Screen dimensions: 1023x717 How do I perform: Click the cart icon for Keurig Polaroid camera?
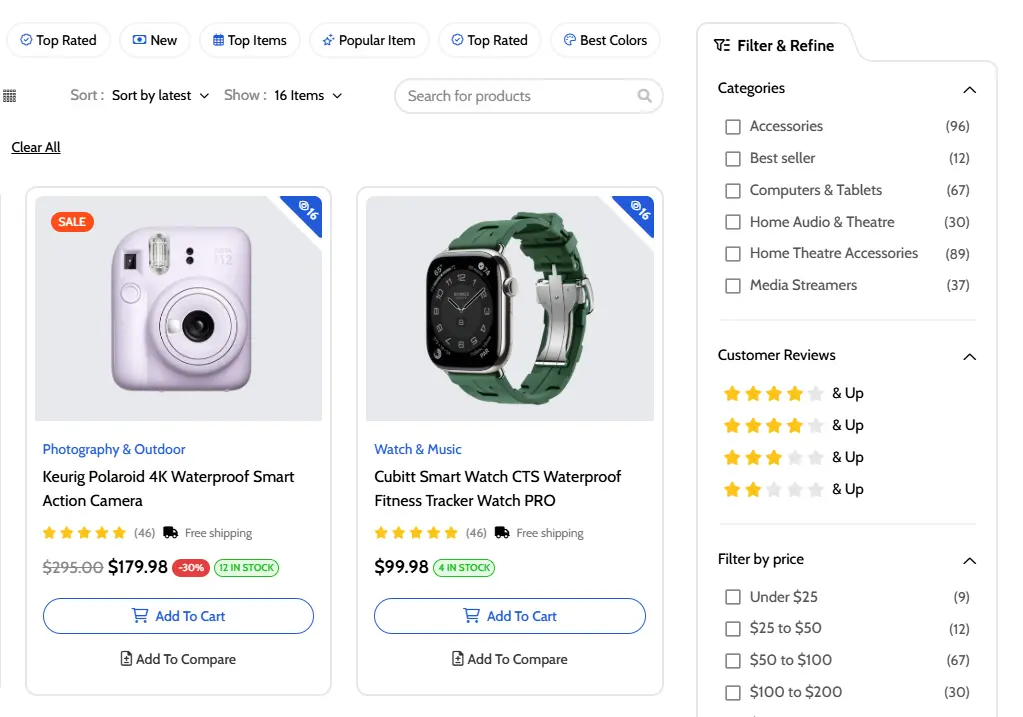coord(140,616)
